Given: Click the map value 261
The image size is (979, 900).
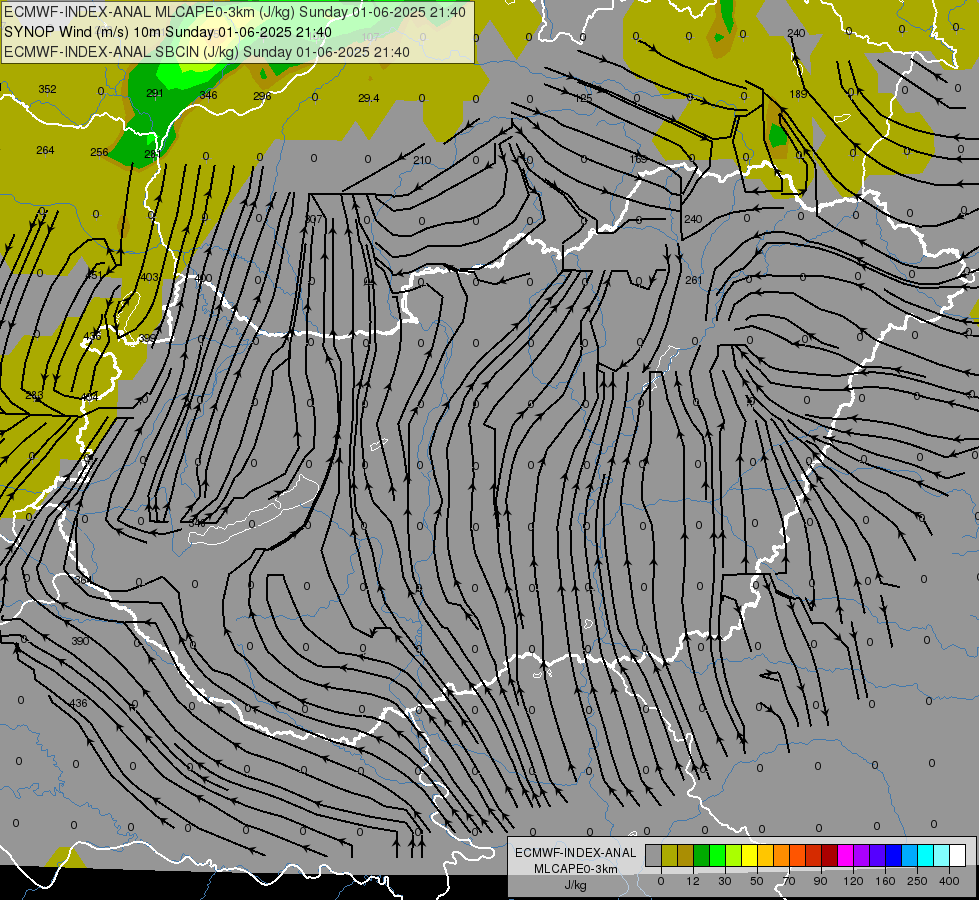Looking at the screenshot, I should click(694, 280).
